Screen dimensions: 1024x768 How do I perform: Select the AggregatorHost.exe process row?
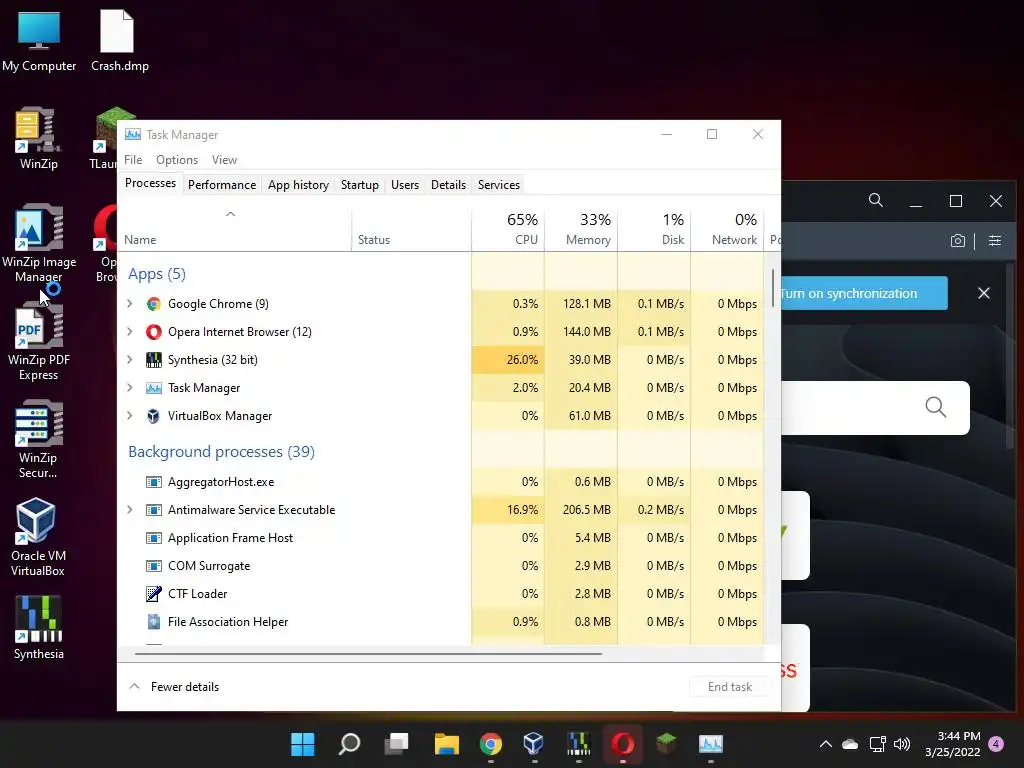(441, 482)
